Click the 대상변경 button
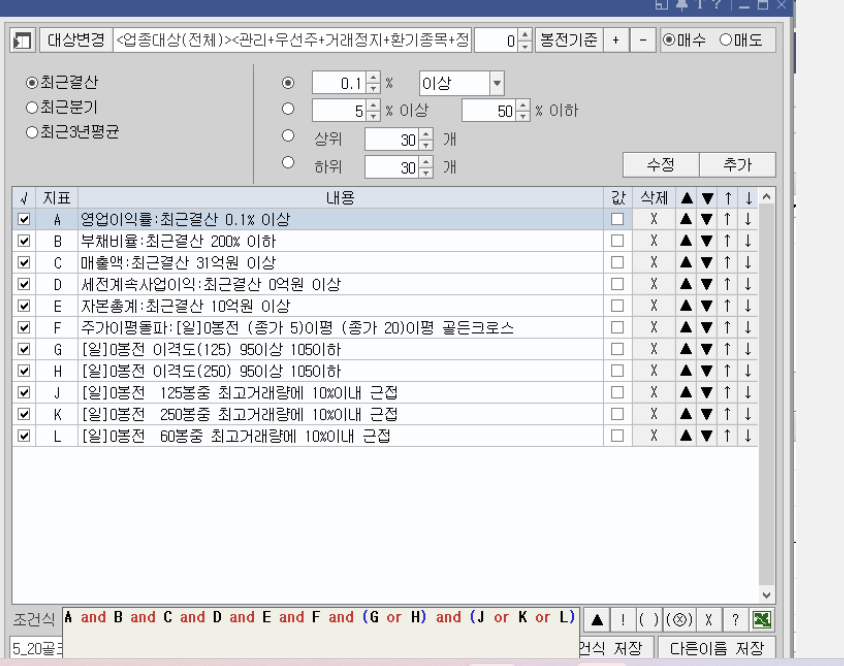 click(x=76, y=41)
